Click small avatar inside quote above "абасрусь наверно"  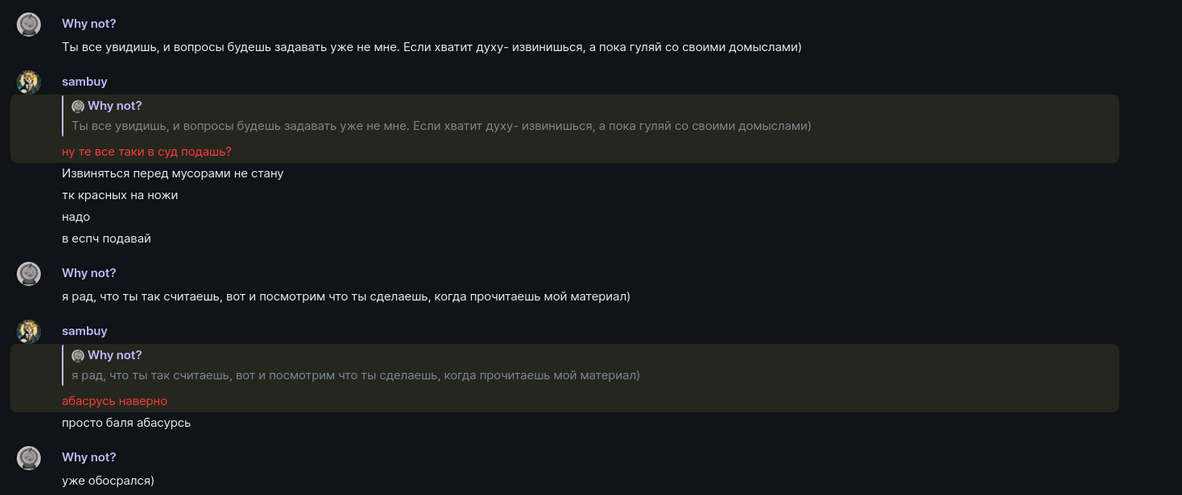(78, 356)
